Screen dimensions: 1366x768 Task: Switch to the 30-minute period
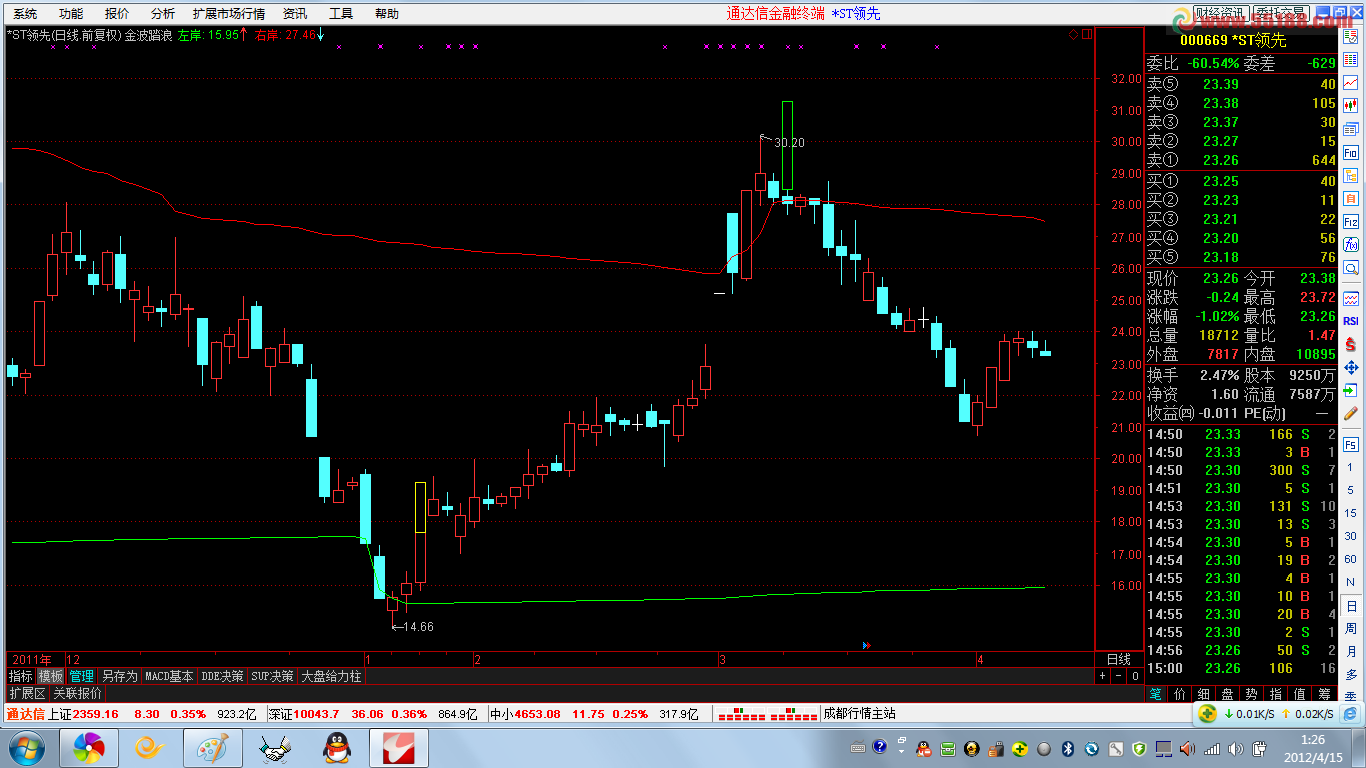(x=1351, y=536)
